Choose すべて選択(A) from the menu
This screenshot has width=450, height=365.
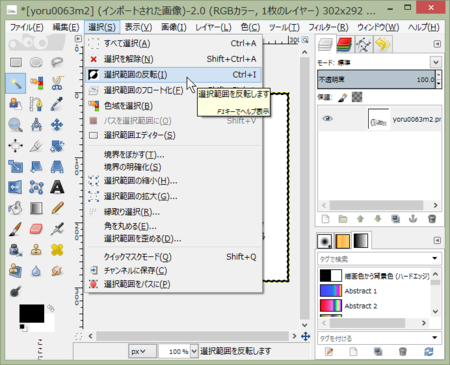173,43
